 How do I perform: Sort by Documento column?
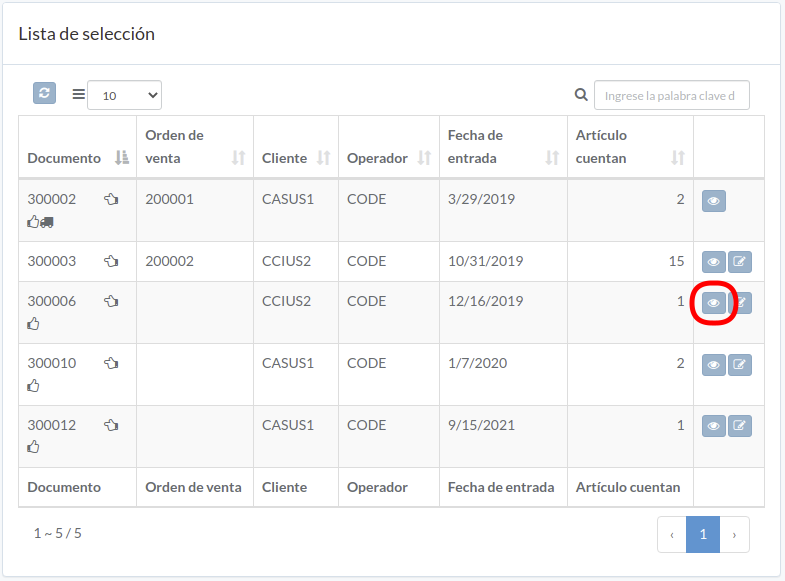78,147
